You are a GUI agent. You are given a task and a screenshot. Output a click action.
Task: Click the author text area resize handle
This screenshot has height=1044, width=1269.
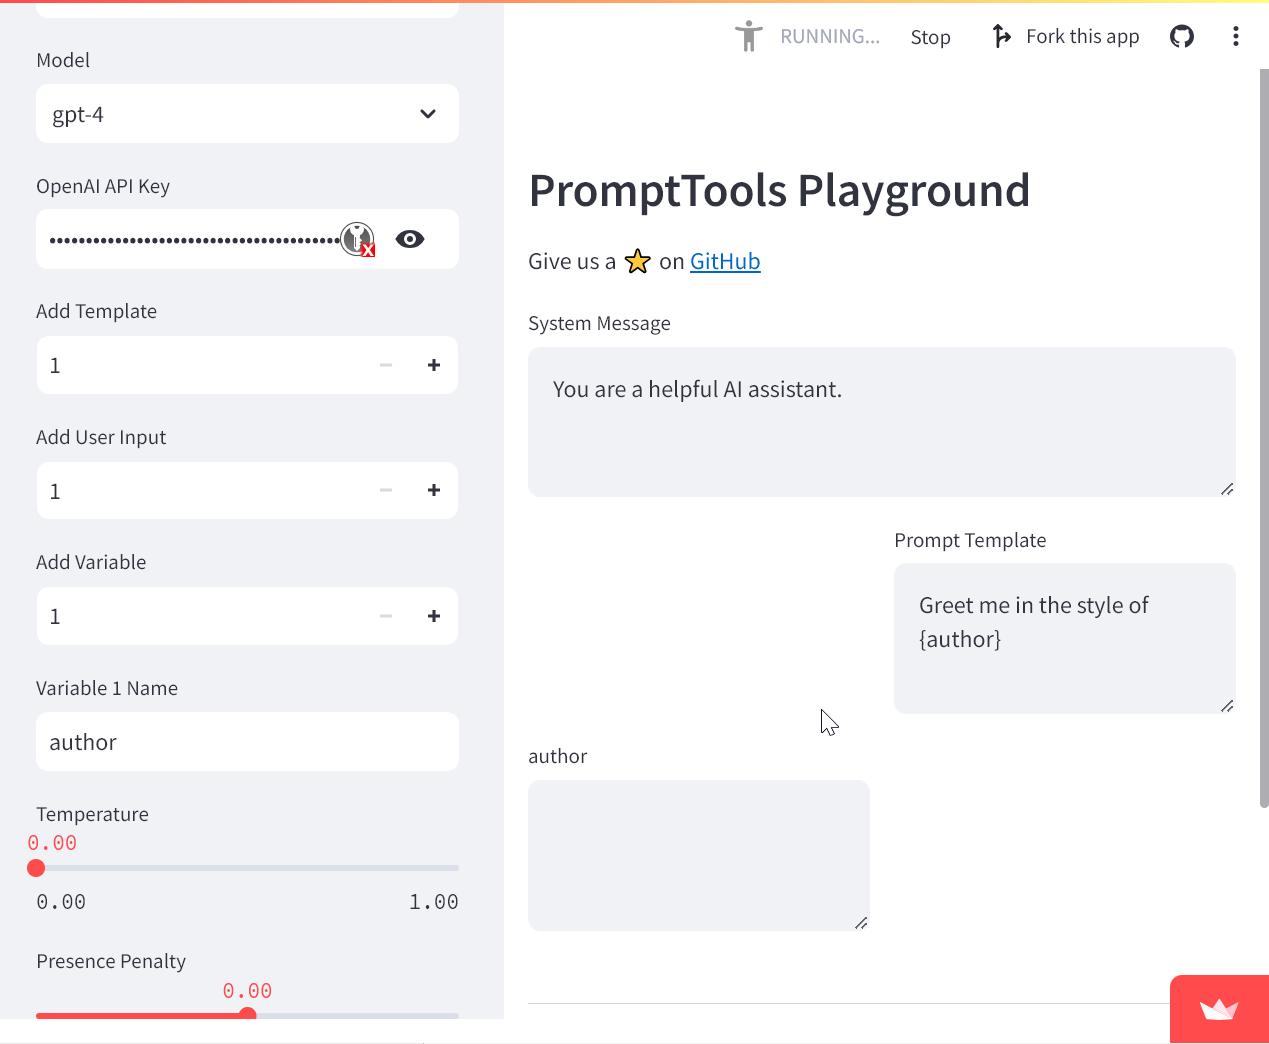(861, 923)
